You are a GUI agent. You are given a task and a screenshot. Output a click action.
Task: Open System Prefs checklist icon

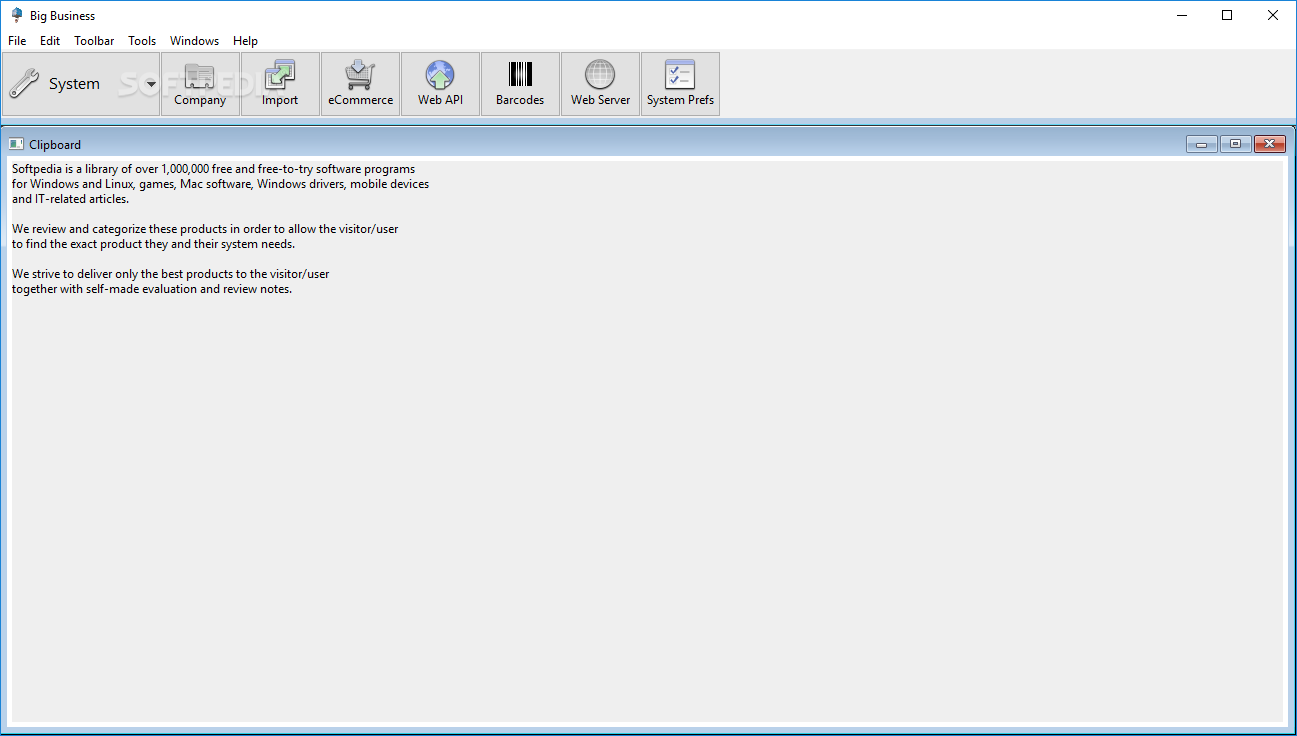coord(680,84)
